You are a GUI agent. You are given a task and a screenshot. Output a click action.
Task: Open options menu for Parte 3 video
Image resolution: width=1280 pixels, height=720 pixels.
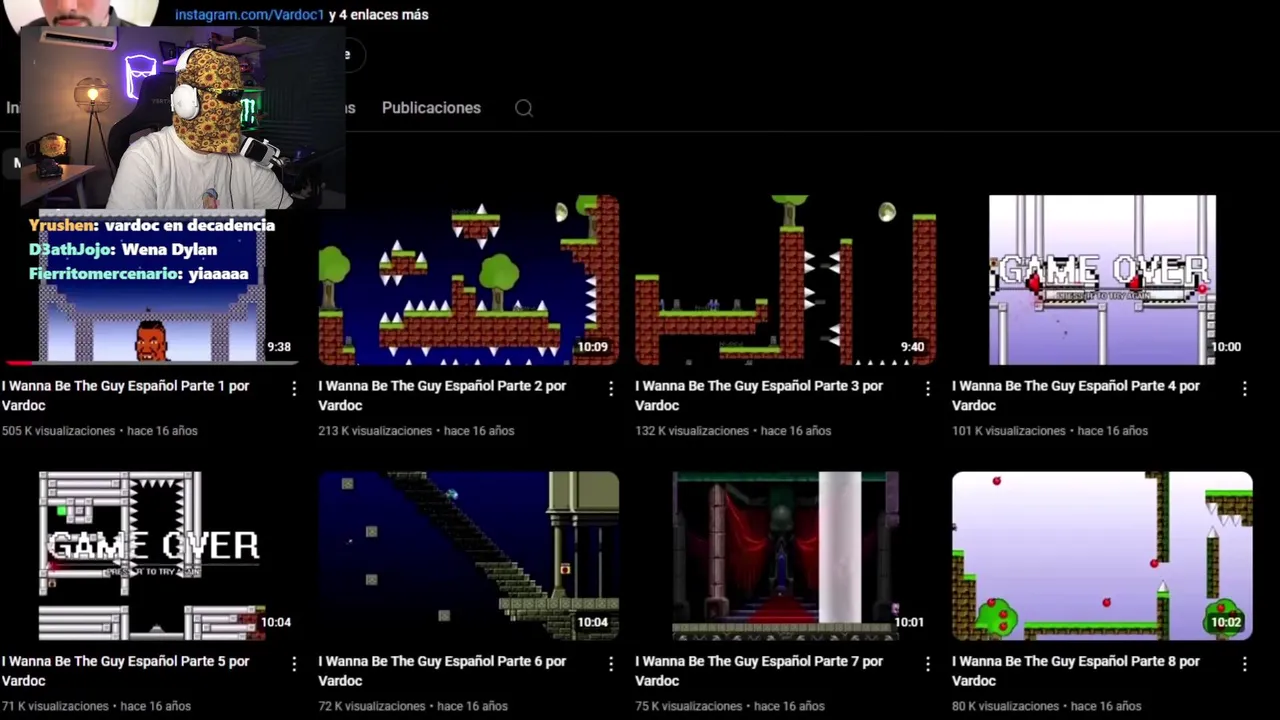coord(928,388)
